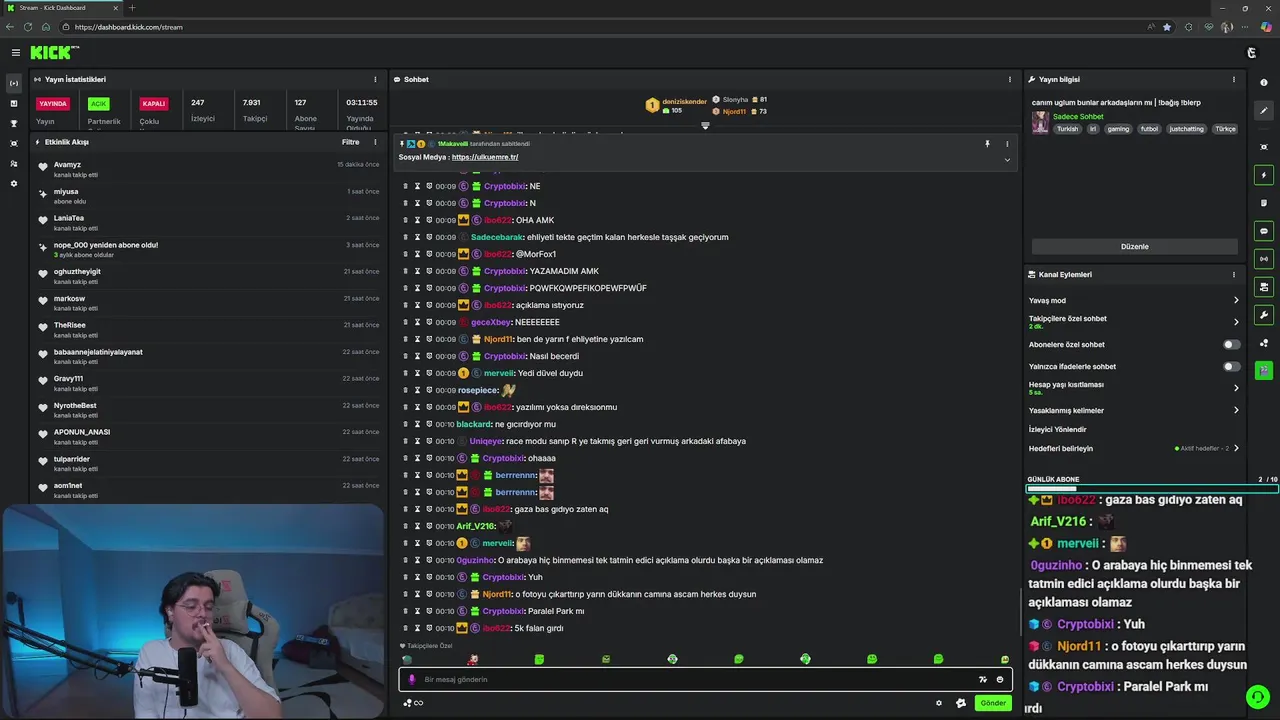This screenshot has width=1280, height=720.
Task: Open the trophy achievements icon in left sidebar
Action: point(14,123)
